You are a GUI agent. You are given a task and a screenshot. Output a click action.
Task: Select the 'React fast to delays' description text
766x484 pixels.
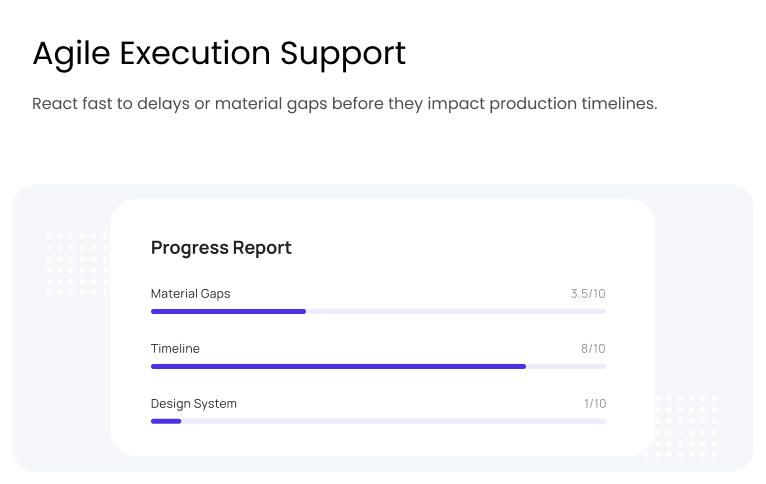click(344, 104)
